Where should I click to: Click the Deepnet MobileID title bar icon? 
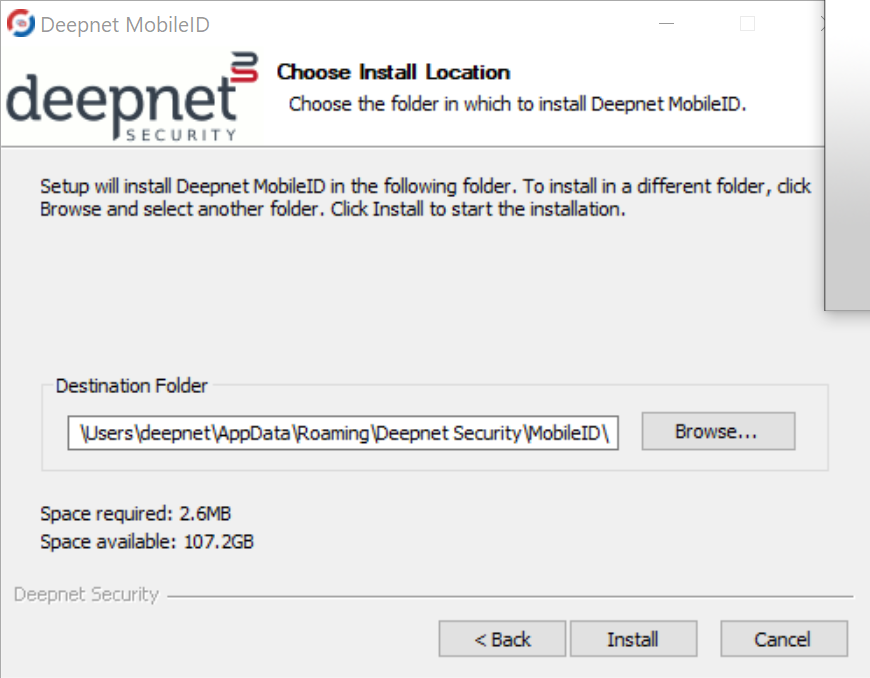pos(21,24)
